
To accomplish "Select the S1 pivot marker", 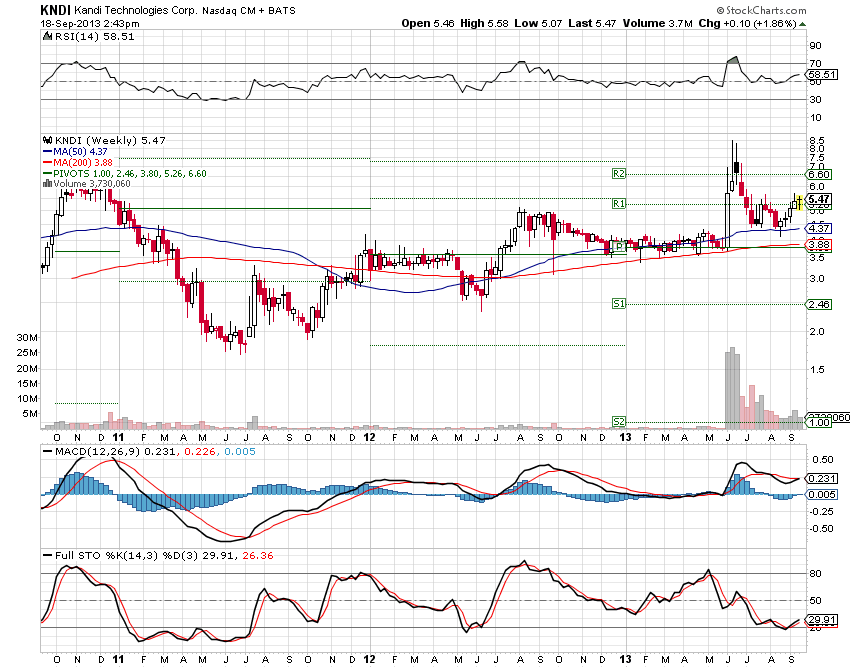I will (619, 304).
